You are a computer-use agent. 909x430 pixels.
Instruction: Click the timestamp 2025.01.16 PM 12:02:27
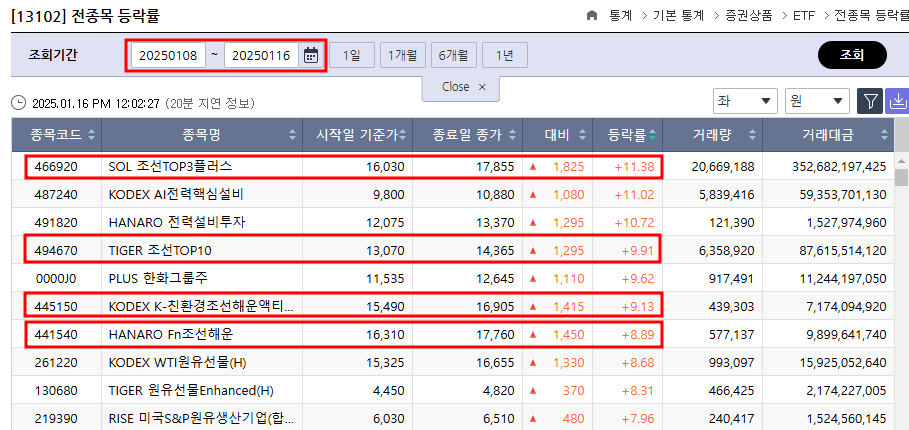point(95,104)
